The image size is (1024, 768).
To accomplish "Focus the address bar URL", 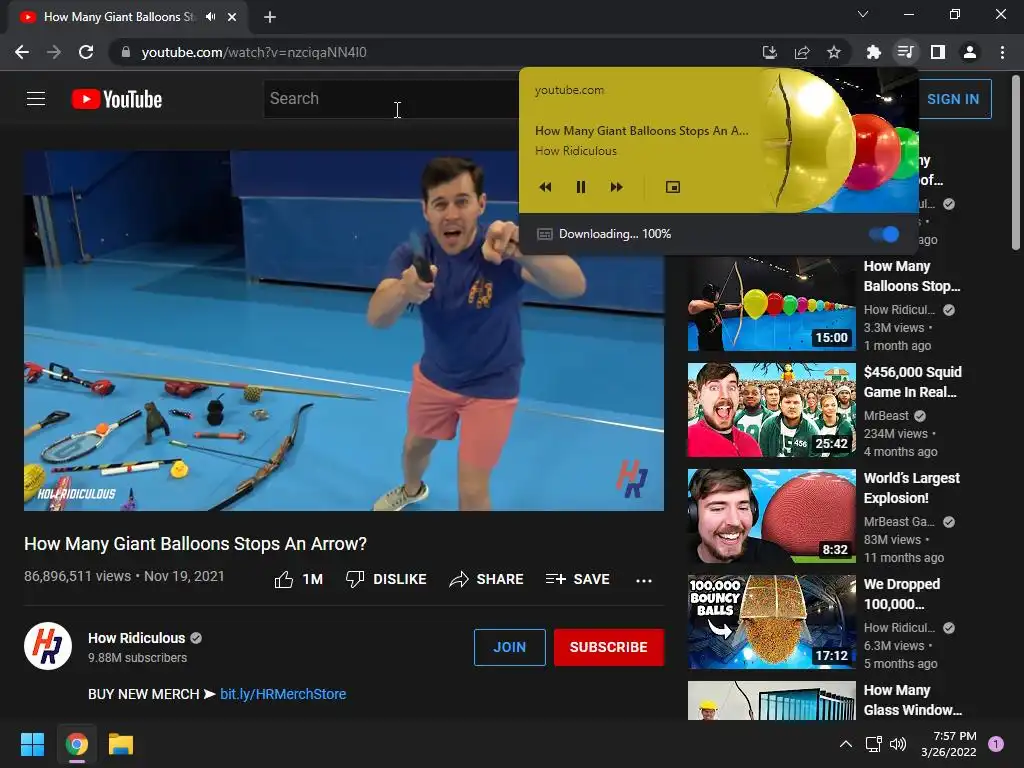I will point(254,52).
